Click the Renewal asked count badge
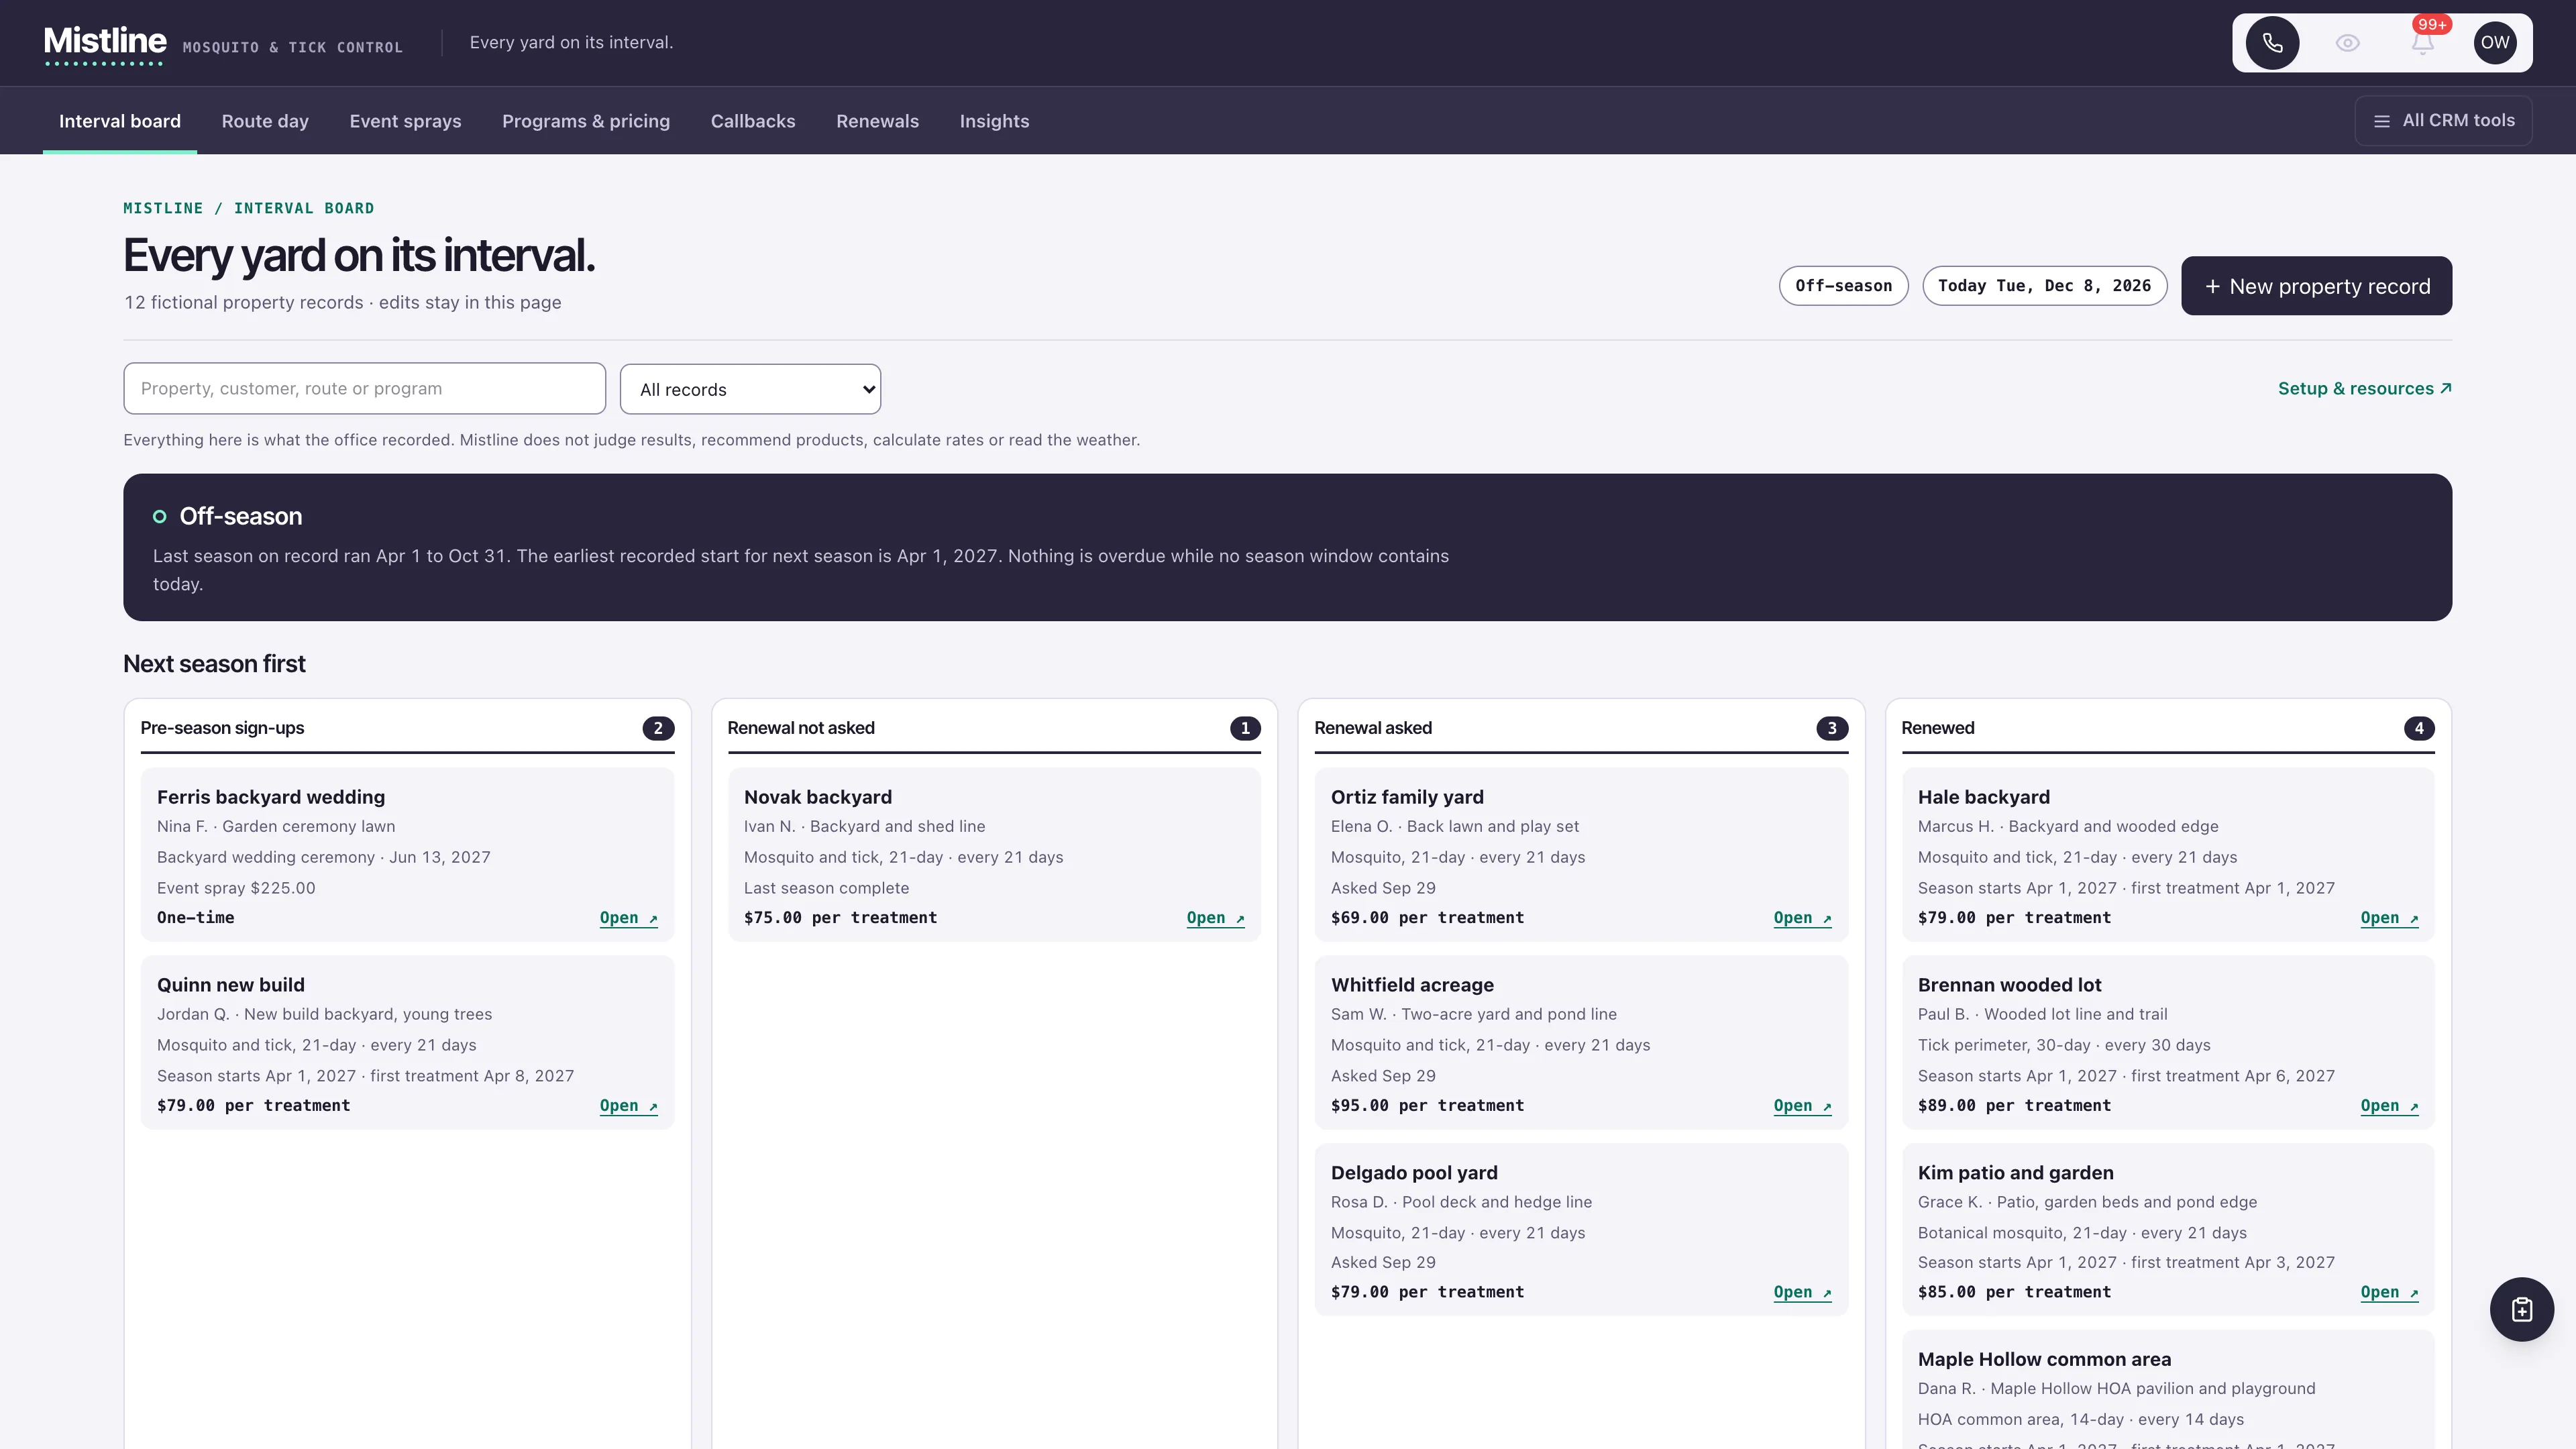This screenshot has height=1449, width=2576. click(1832, 728)
